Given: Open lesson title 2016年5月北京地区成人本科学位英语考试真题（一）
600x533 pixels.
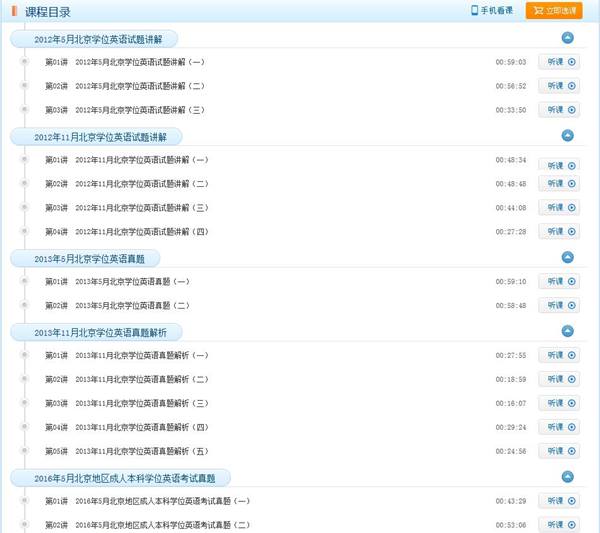Looking at the screenshot, I should [162, 501].
